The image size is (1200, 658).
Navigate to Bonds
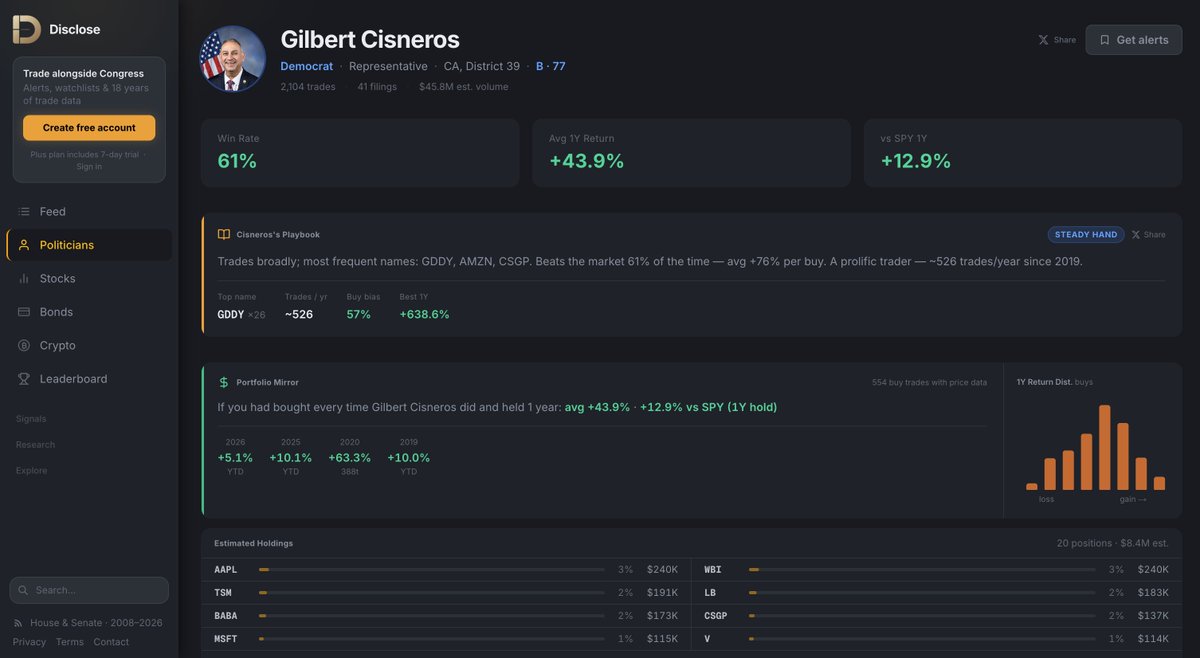pos(89,312)
